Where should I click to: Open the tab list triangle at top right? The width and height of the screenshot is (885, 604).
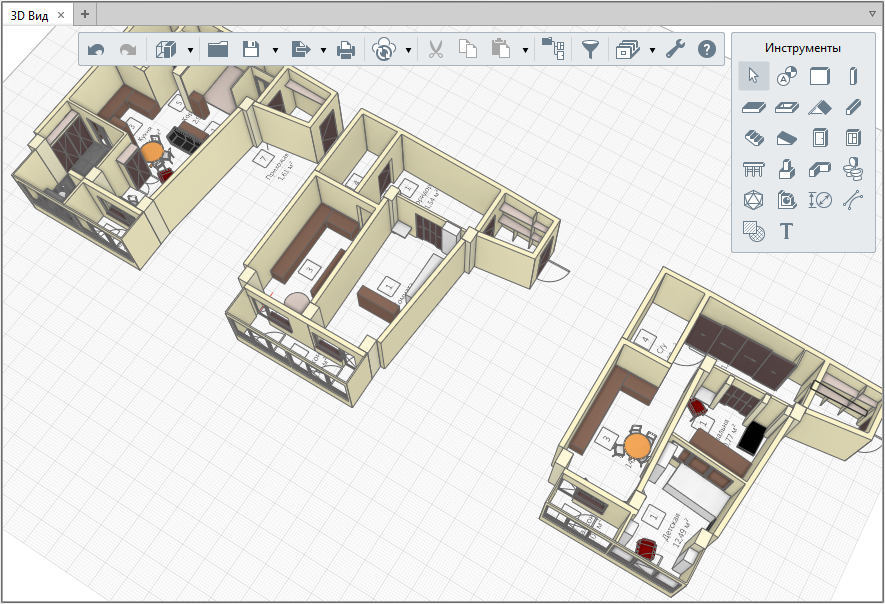coord(873,14)
